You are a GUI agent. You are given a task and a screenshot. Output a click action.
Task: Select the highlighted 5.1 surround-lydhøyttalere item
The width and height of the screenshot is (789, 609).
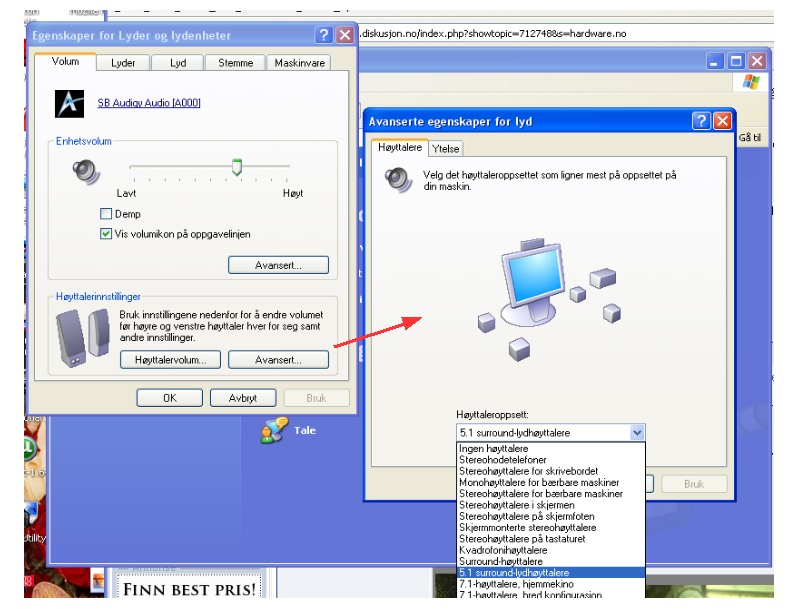(551, 573)
